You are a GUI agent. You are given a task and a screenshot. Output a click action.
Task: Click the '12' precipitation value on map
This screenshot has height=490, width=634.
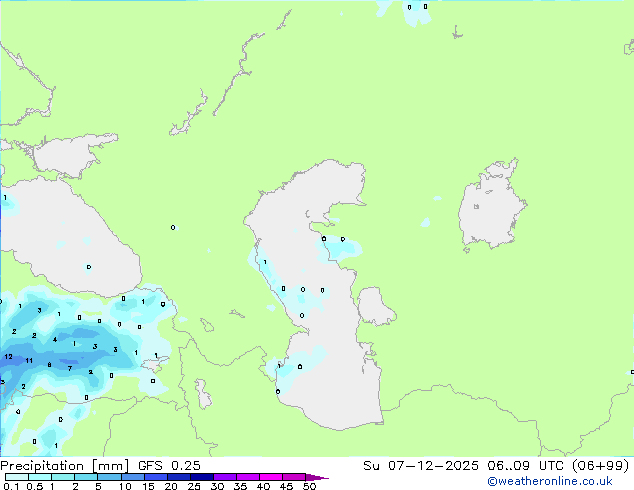click(x=8, y=357)
